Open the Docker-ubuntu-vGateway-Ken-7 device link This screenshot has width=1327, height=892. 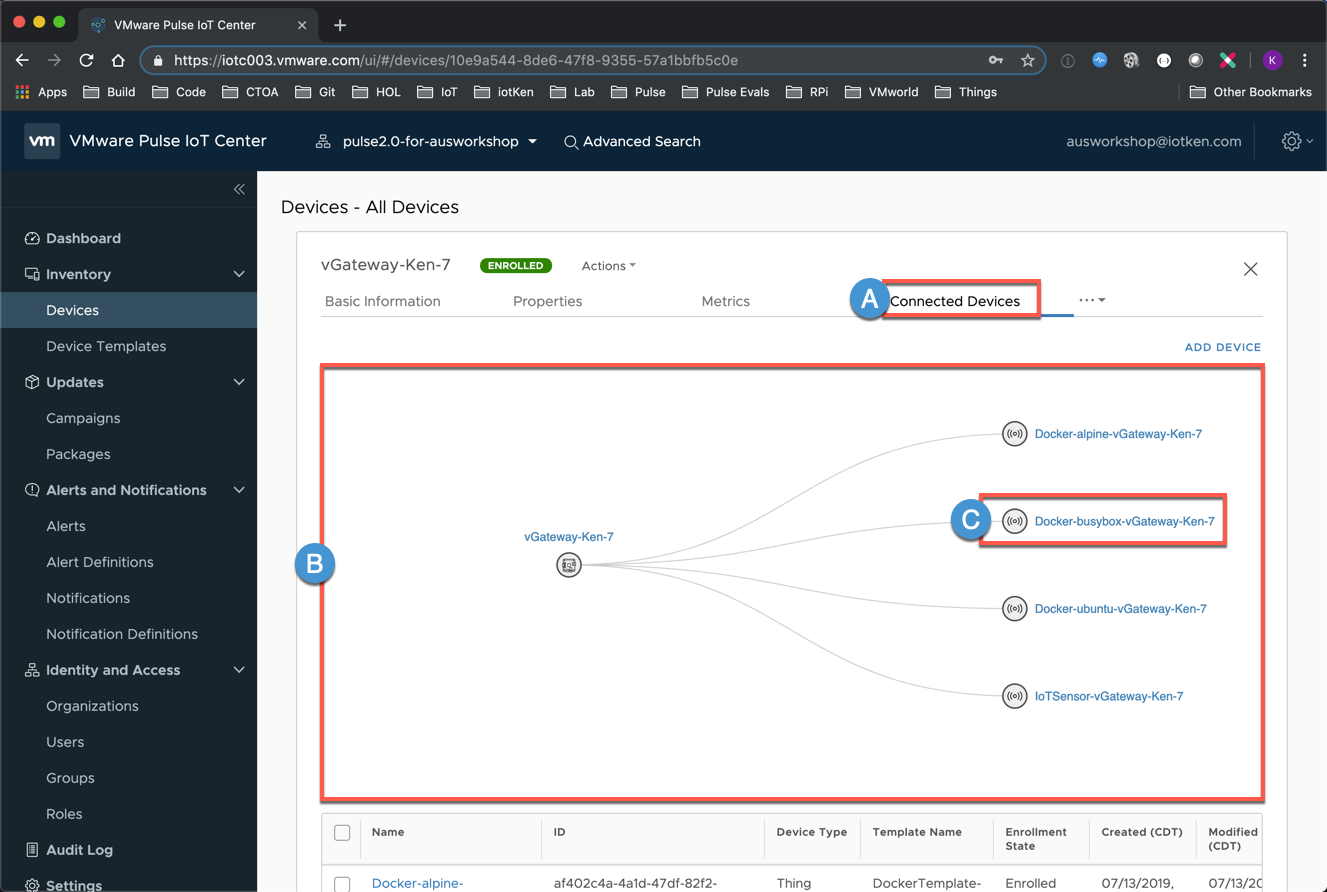pyautogui.click(x=1120, y=609)
